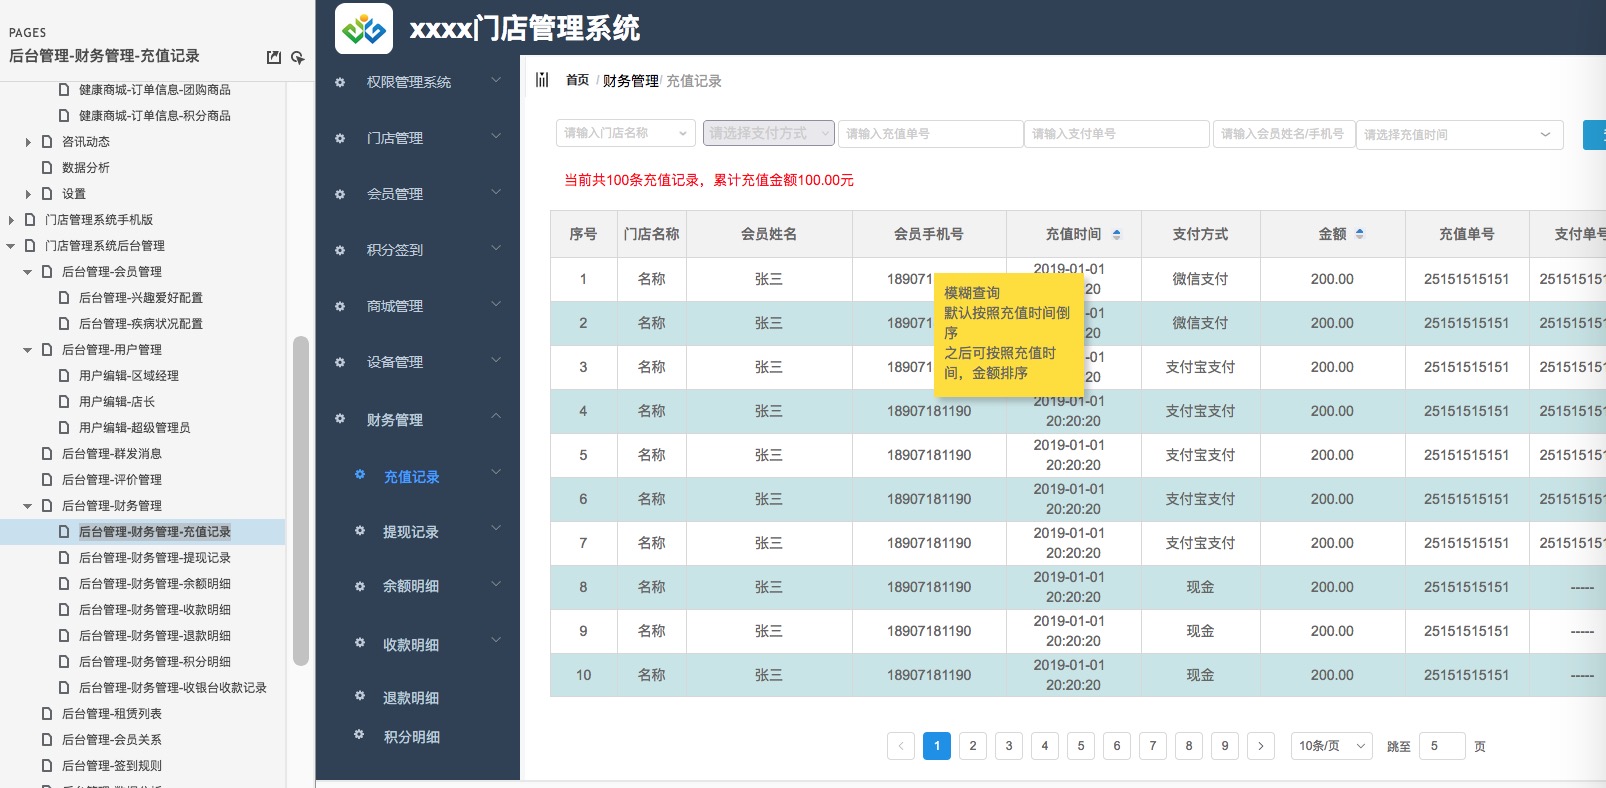Click the store system logo icon
Viewport: 1606px width, 788px height.
pyautogui.click(x=364, y=28)
